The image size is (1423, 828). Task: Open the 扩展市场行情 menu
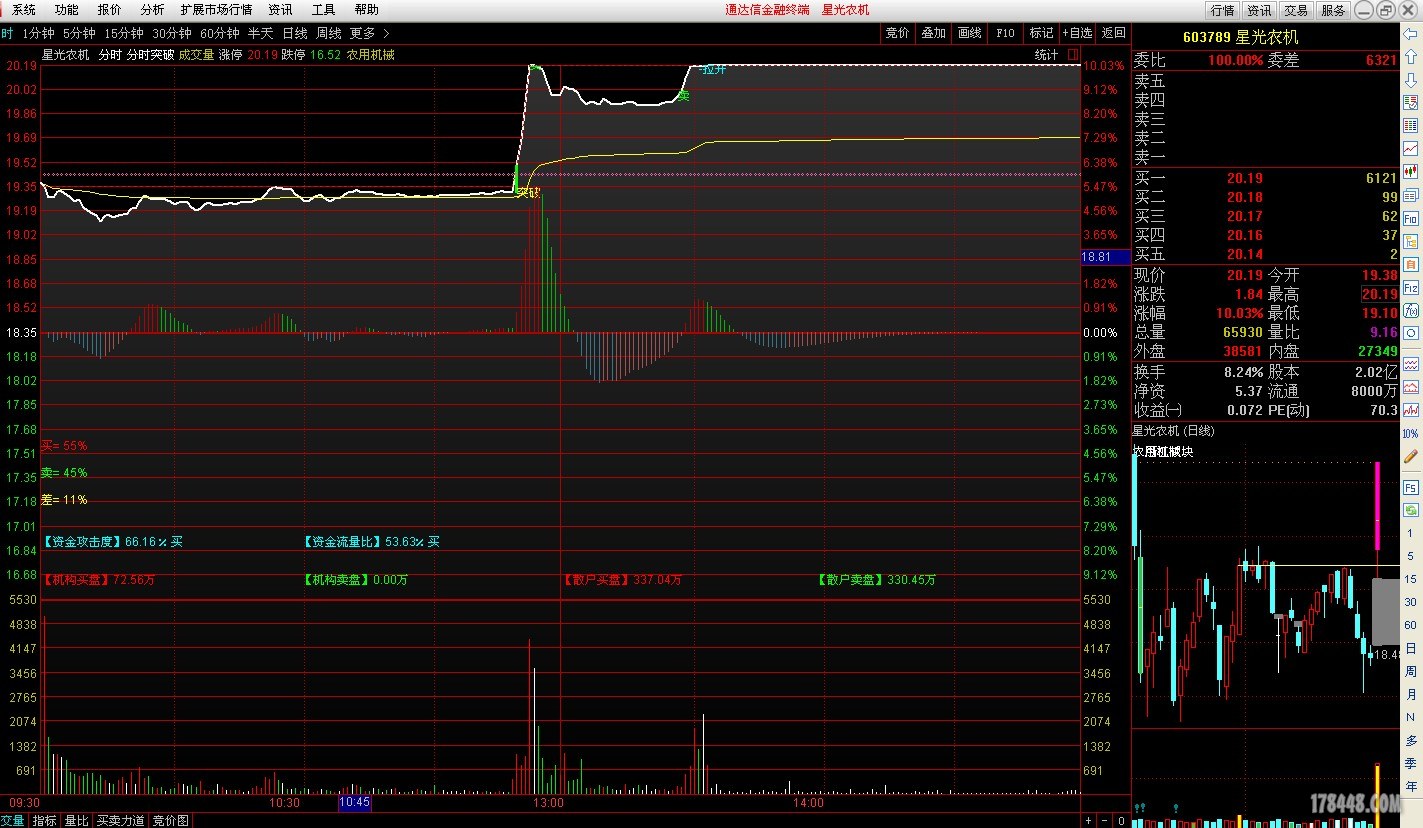pyautogui.click(x=216, y=10)
